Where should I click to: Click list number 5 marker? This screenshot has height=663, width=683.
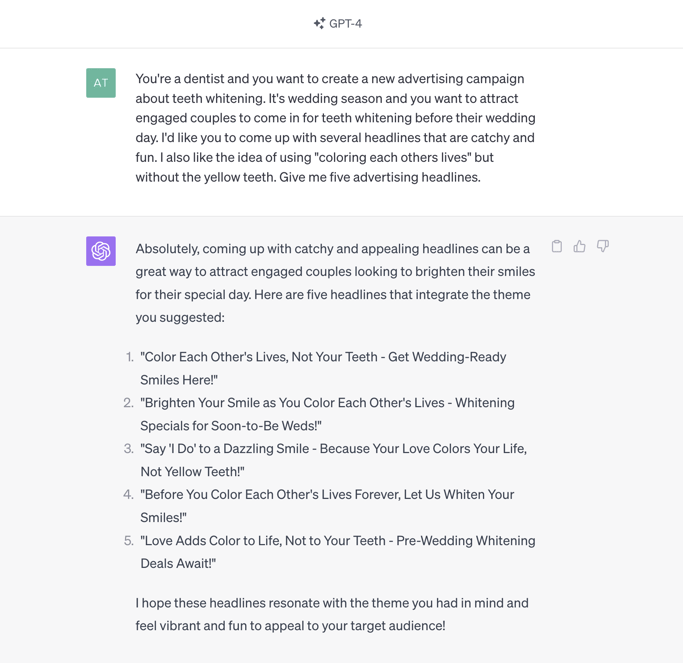[x=128, y=541]
